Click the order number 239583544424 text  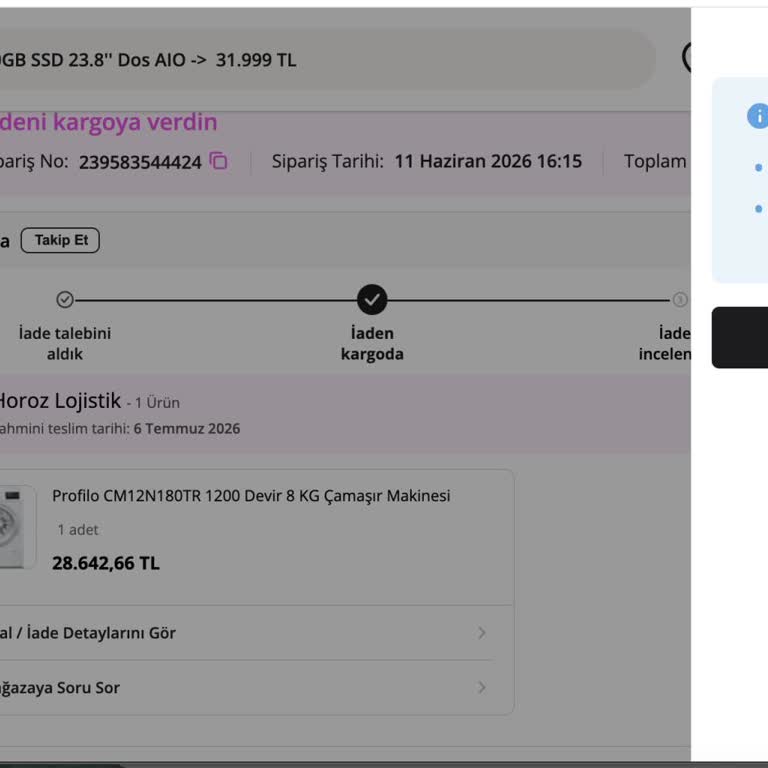140,162
